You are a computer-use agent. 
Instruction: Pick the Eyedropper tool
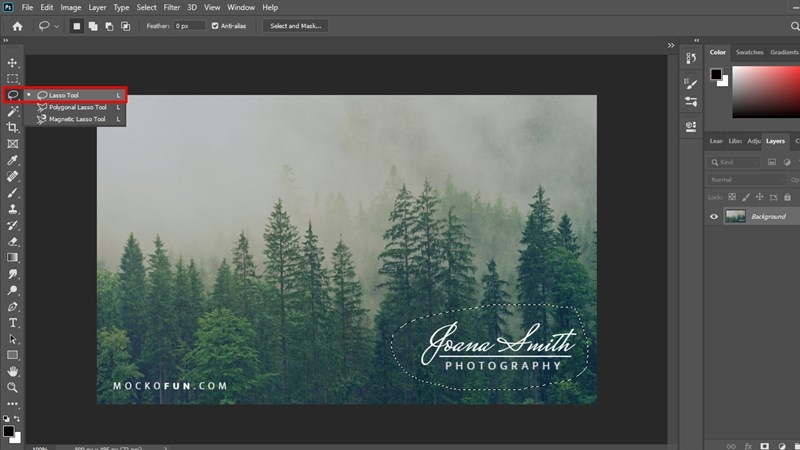coord(13,160)
